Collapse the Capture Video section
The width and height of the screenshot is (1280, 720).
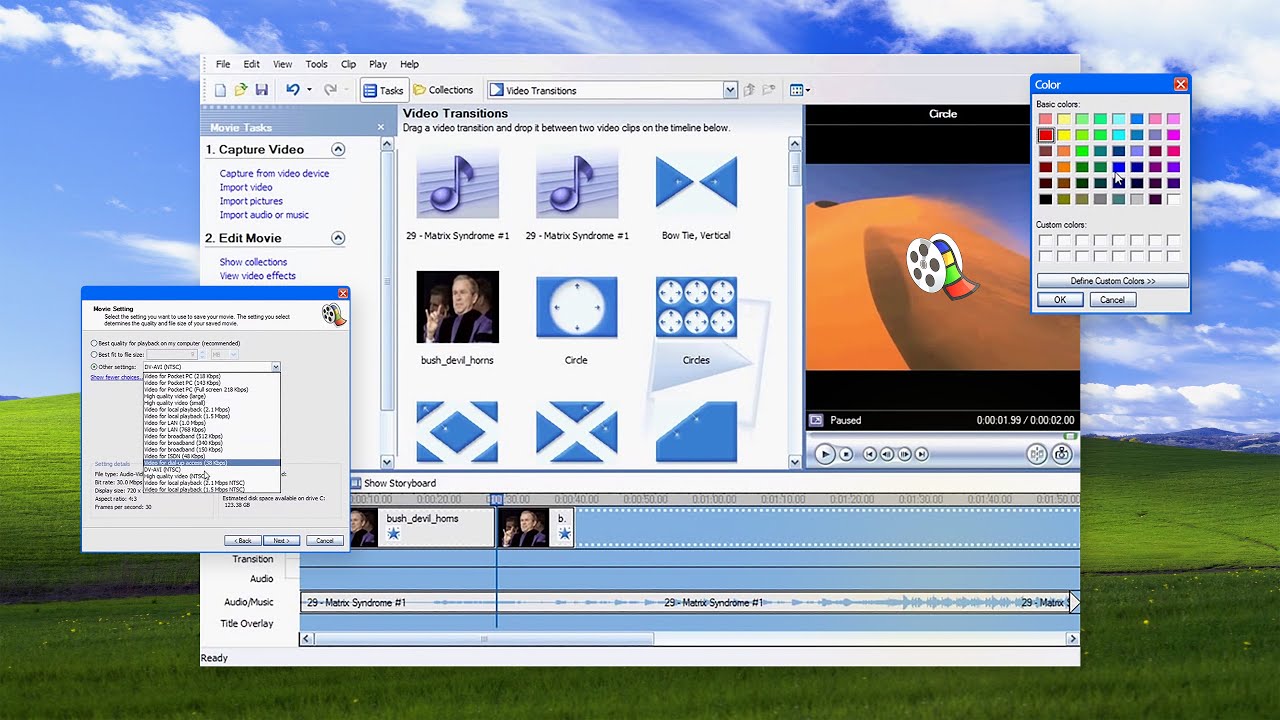tap(338, 149)
